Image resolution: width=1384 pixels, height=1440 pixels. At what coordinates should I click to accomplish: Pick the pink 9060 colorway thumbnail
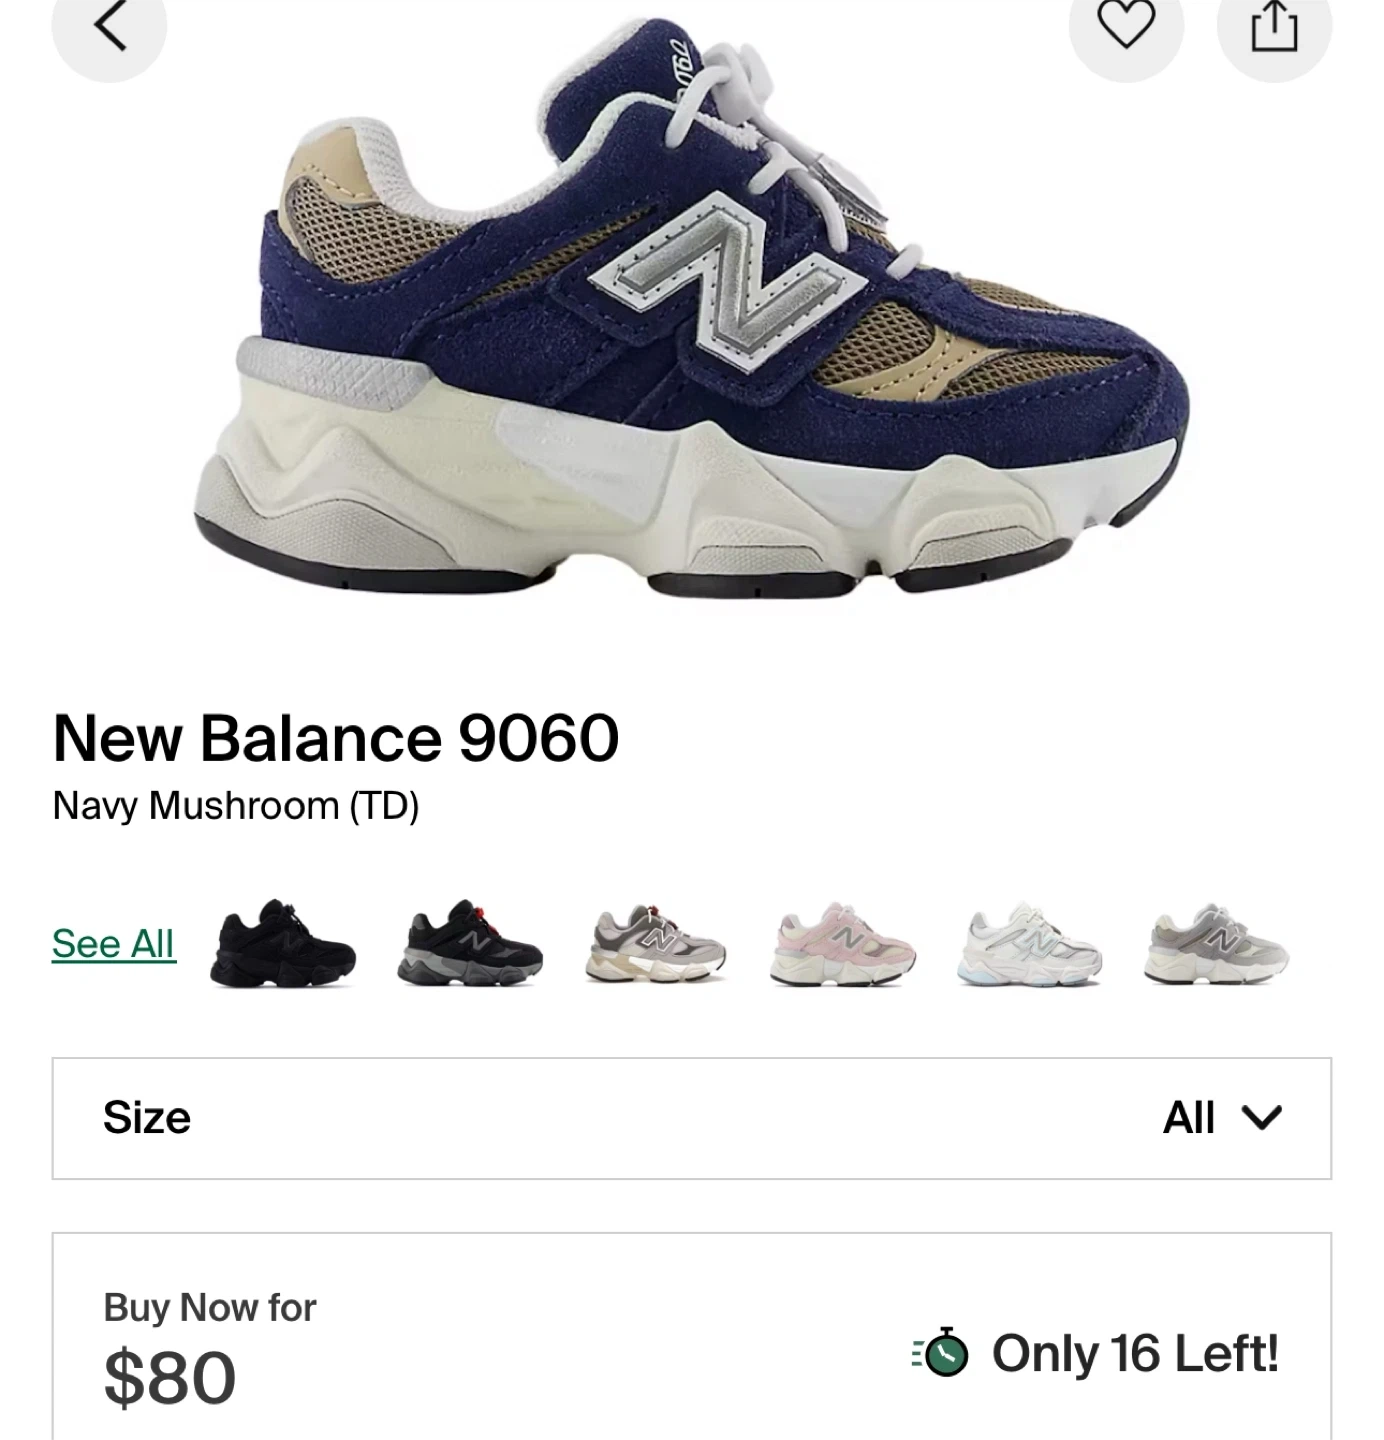point(843,944)
